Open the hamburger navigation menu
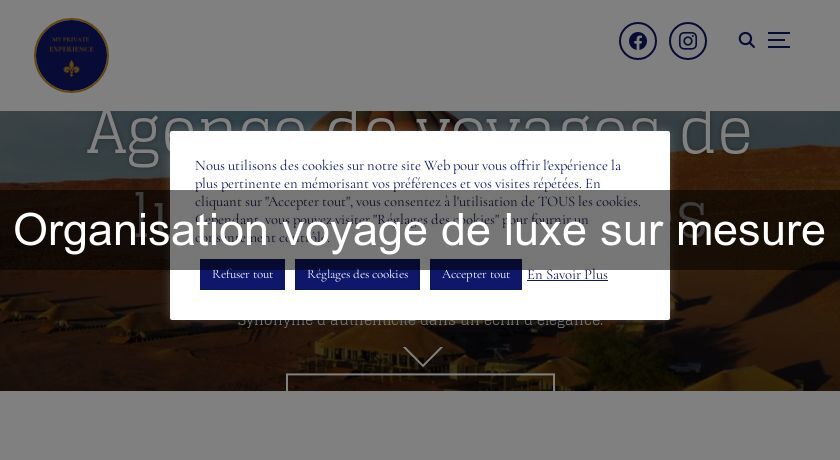Viewport: 840px width, 460px height. pos(778,40)
